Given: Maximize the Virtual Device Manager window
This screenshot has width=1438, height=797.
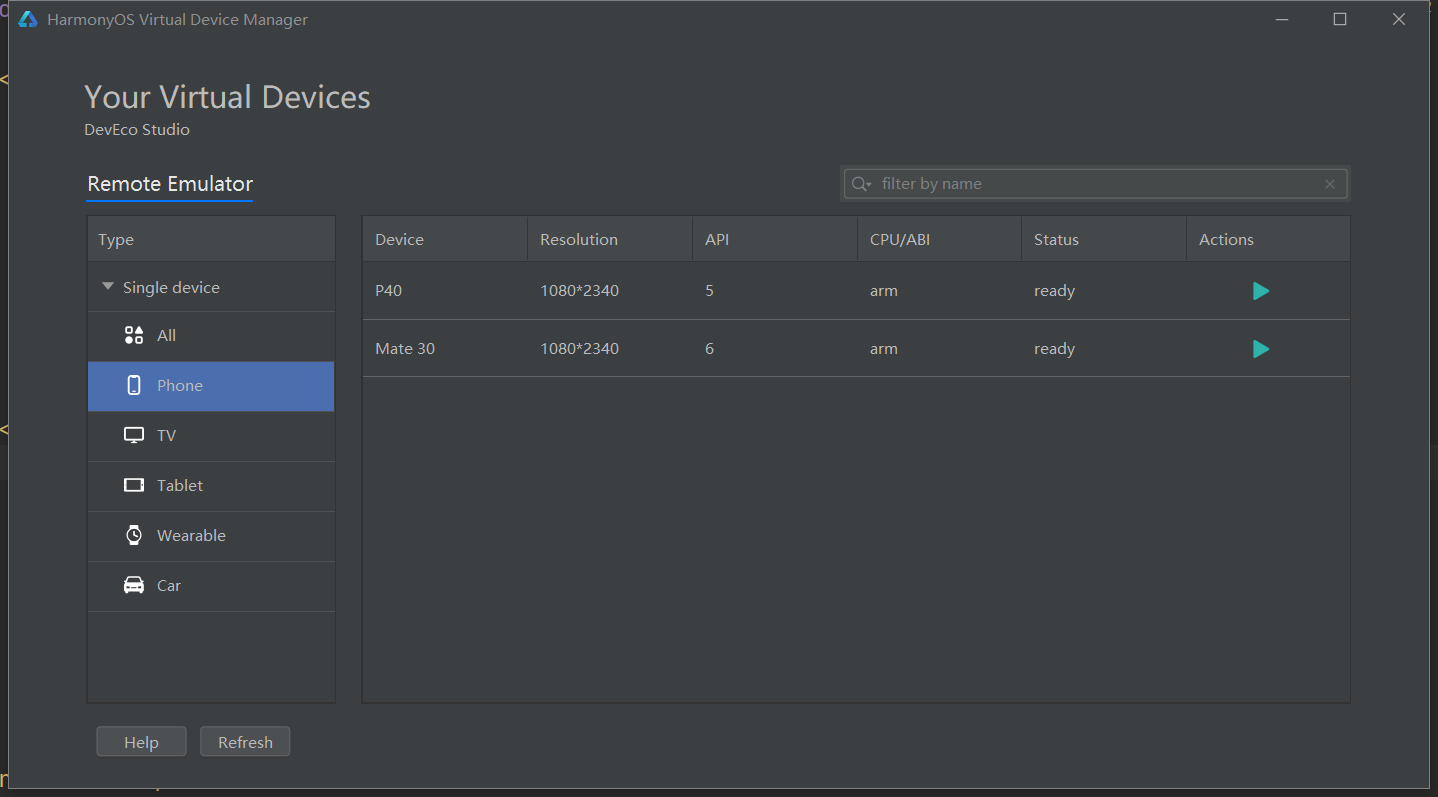Looking at the screenshot, I should (x=1340, y=20).
